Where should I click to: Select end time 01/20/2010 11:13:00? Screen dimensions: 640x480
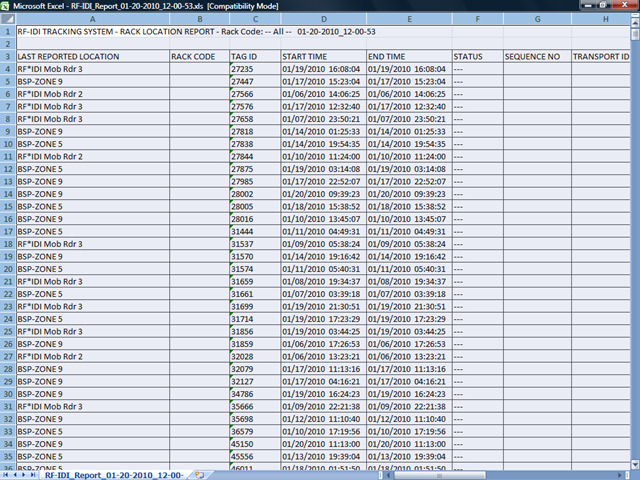(409, 444)
